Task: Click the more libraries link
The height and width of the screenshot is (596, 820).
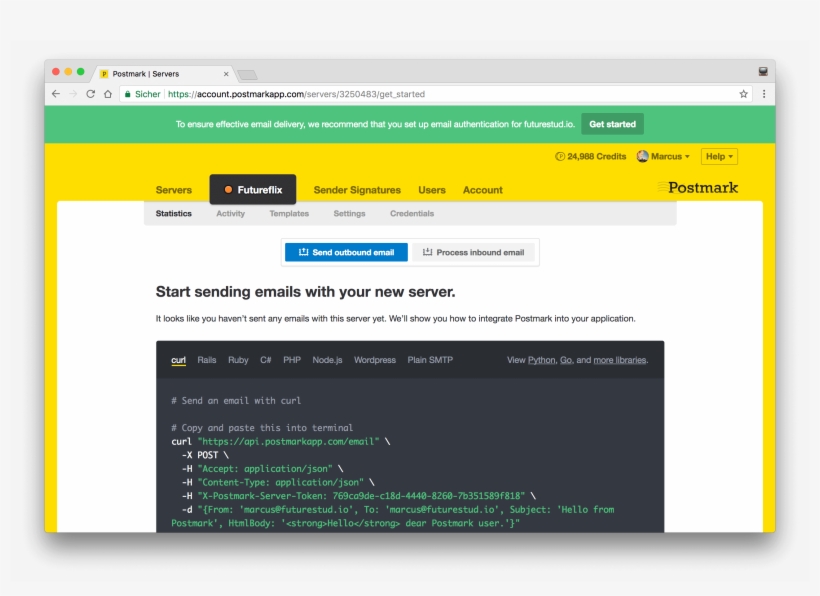Action: coord(618,360)
